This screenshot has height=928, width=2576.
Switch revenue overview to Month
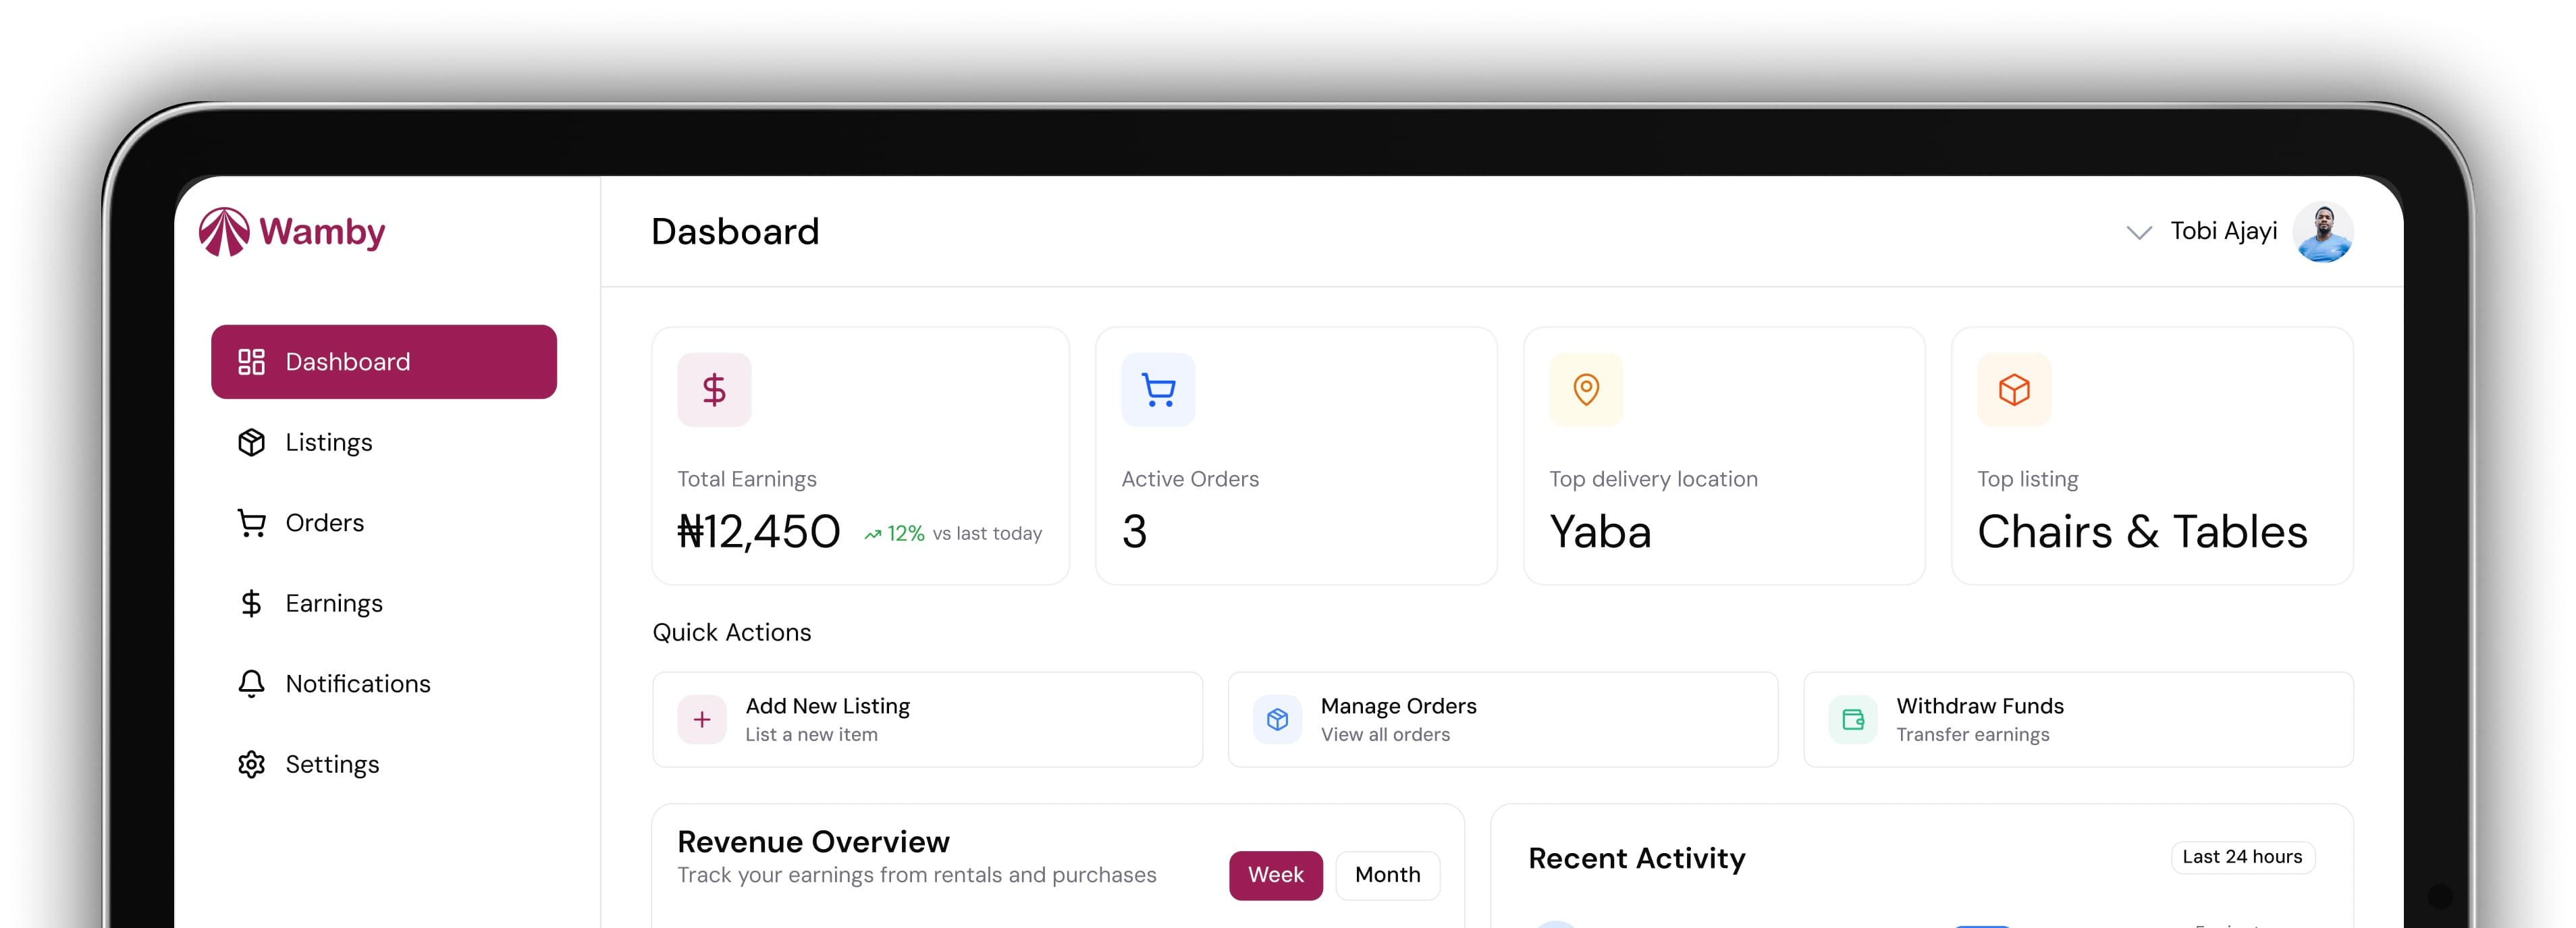click(x=1387, y=875)
